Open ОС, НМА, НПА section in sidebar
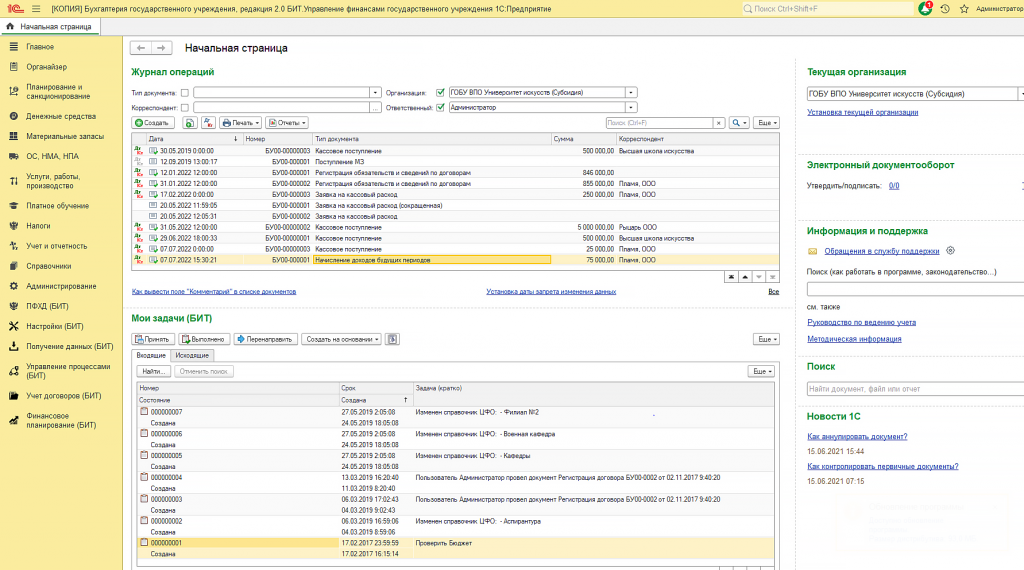 [52, 156]
